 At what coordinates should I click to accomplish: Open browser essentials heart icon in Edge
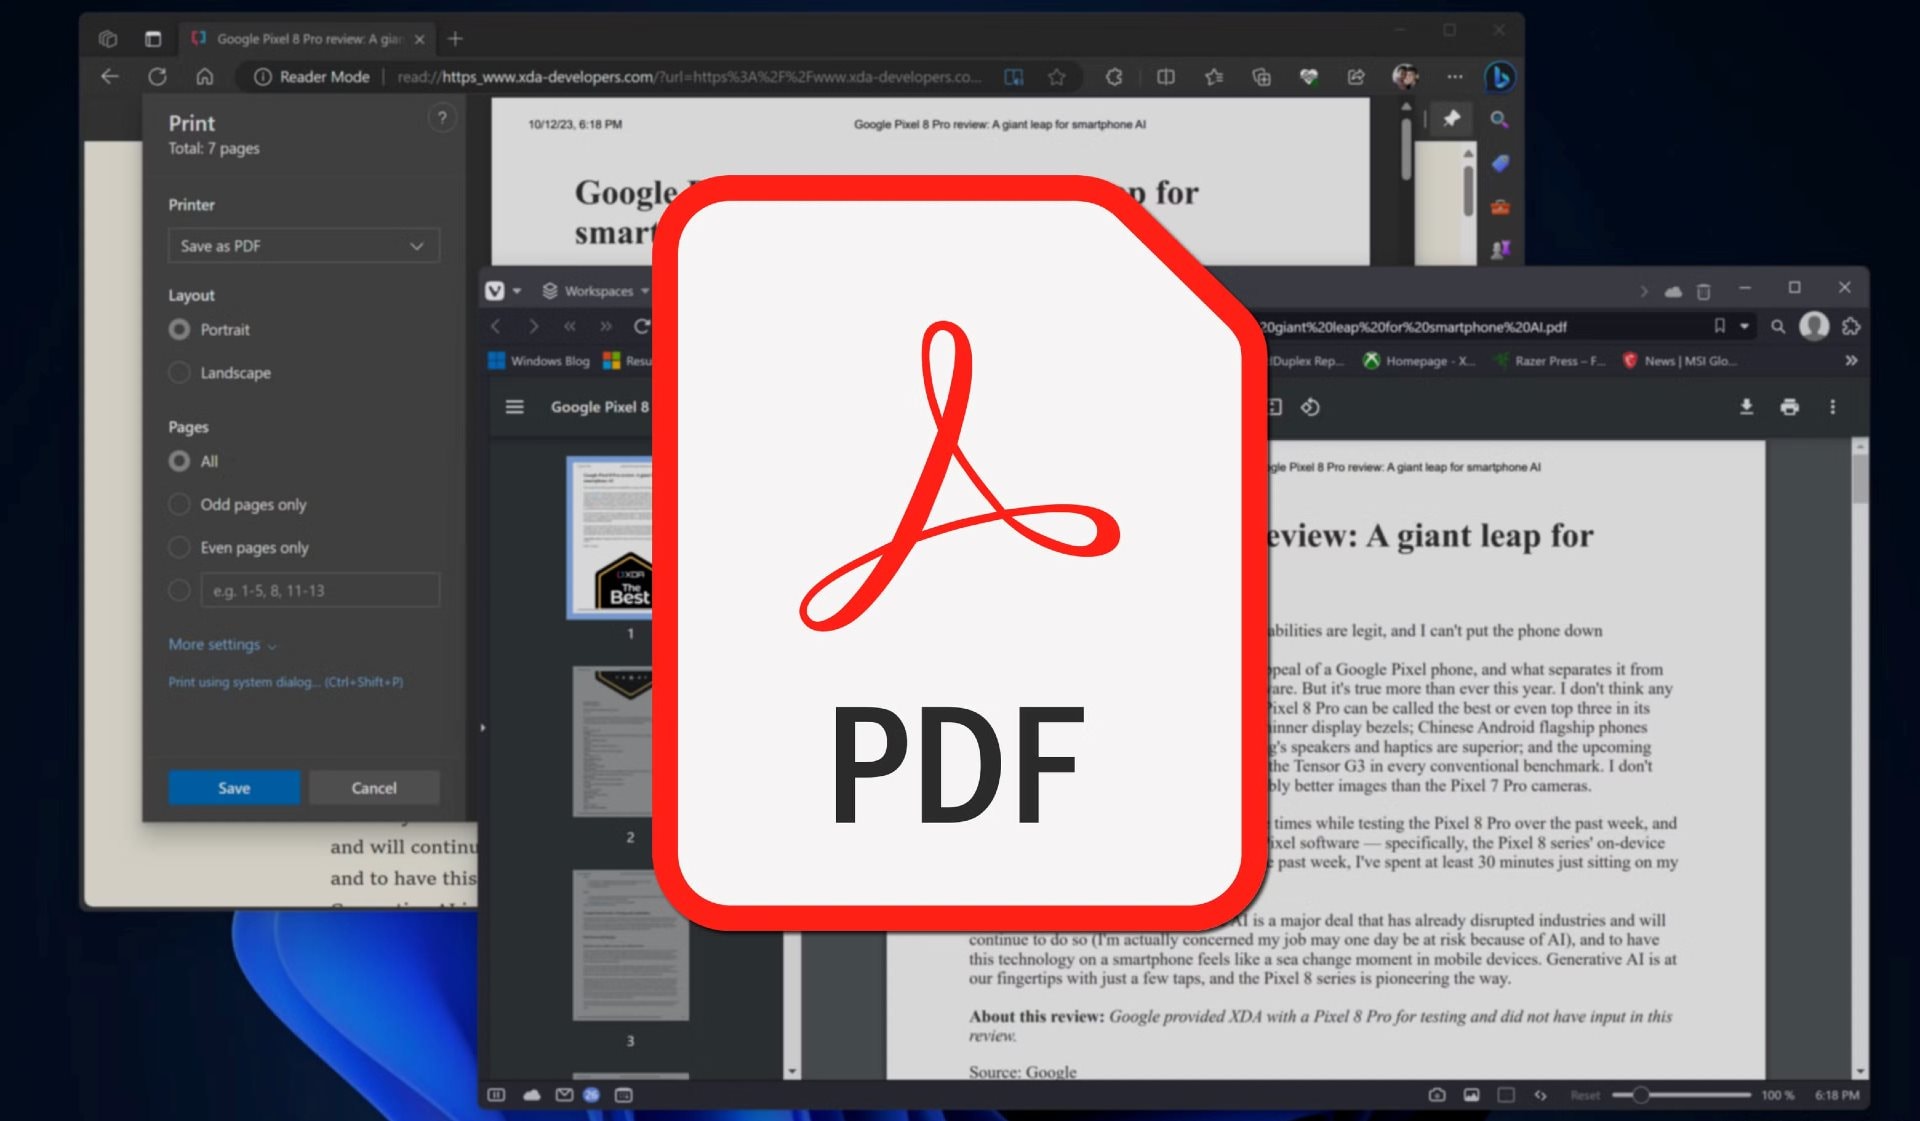(x=1309, y=77)
